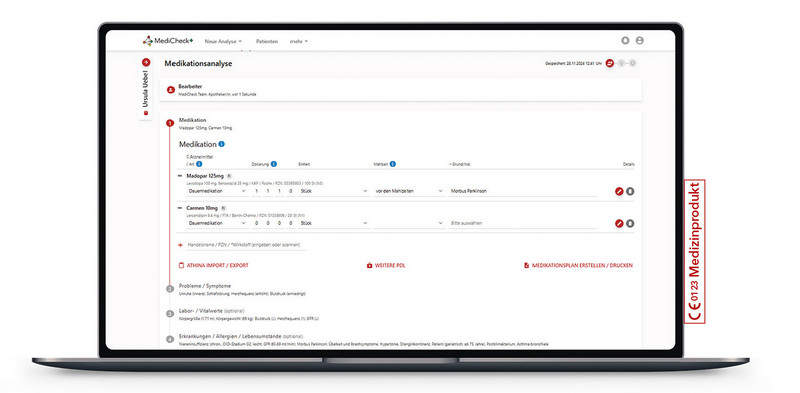Screen dimensions: 800x393
Task: Collapse the Carmen 10mg row with minus
Action: (x=180, y=208)
